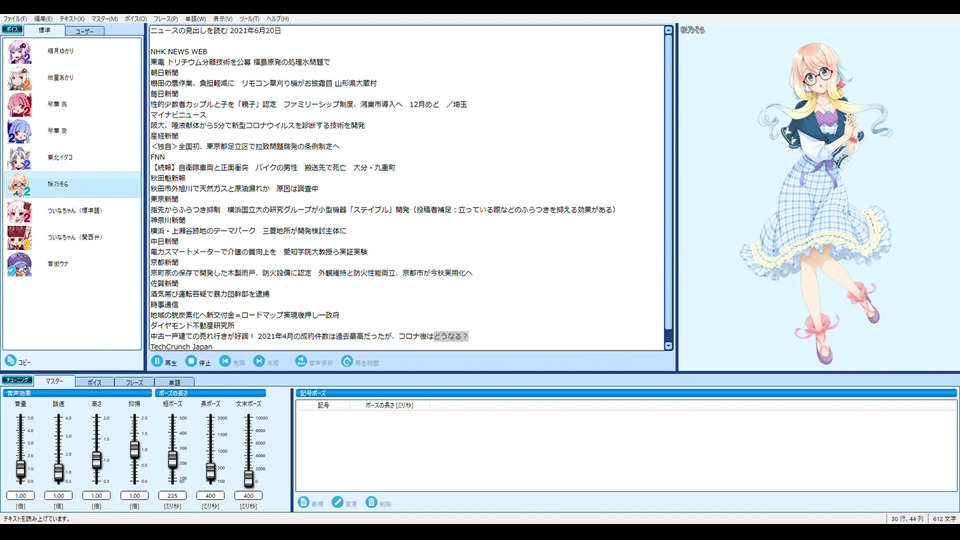Viewport: 960px width, 540px height.
Task: Select the マスター tuning tab
Action: click(54, 381)
